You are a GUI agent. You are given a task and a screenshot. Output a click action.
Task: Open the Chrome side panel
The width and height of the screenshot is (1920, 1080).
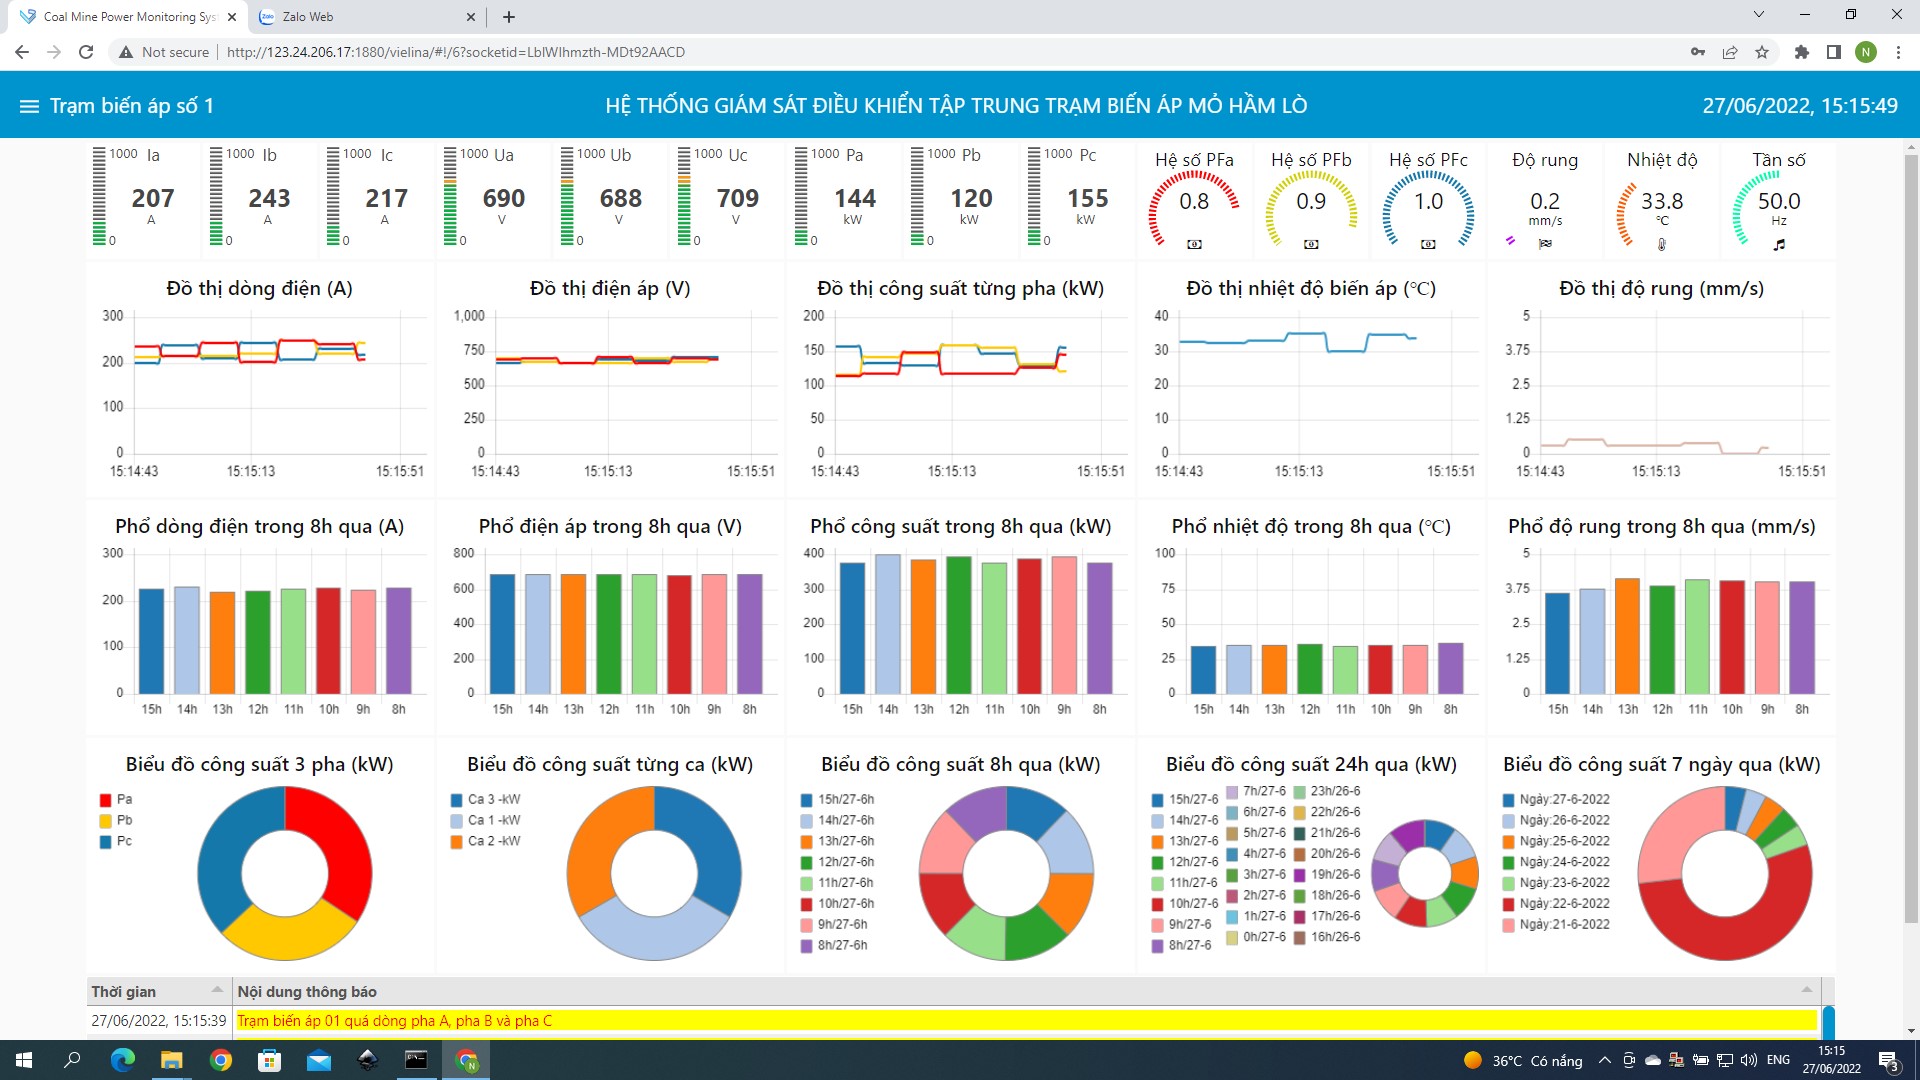1834,52
